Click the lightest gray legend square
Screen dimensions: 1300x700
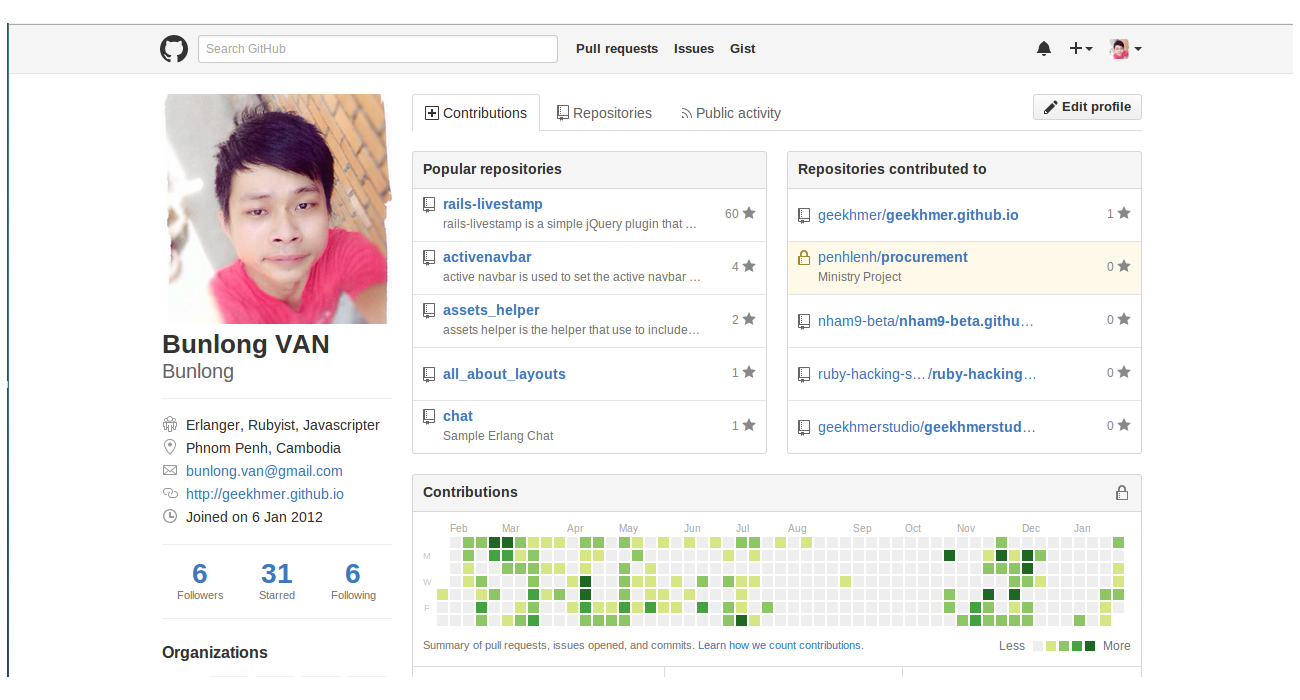pyautogui.click(x=1038, y=646)
